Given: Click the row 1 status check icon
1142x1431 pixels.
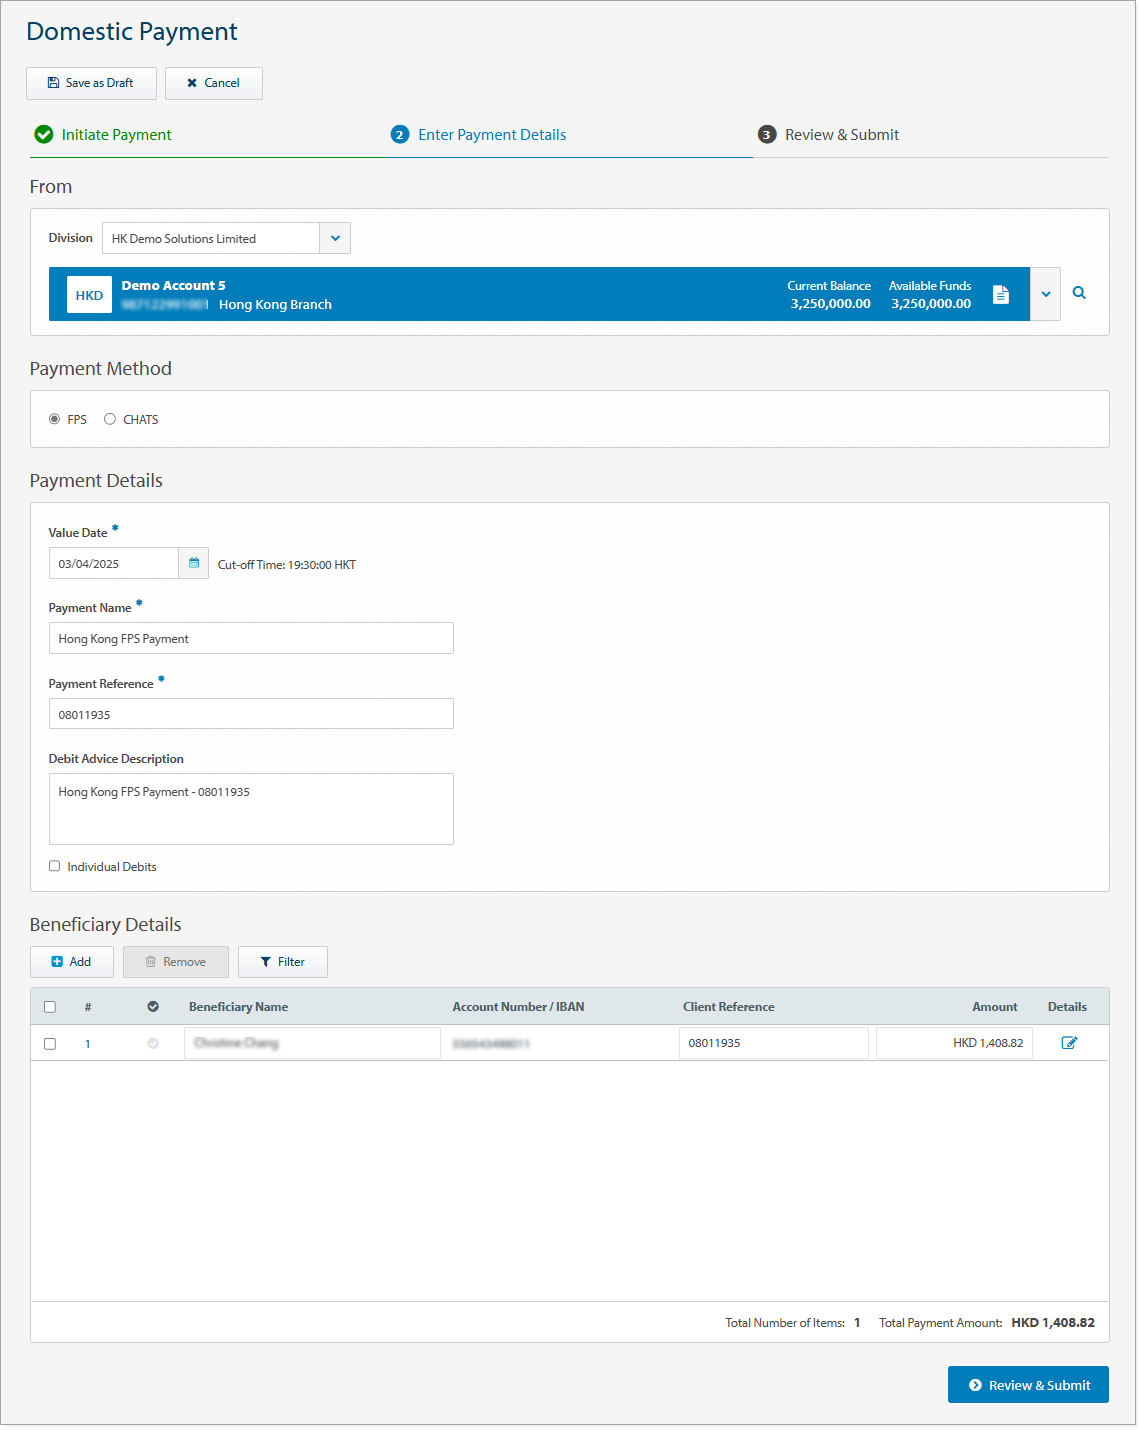Looking at the screenshot, I should point(153,1043).
